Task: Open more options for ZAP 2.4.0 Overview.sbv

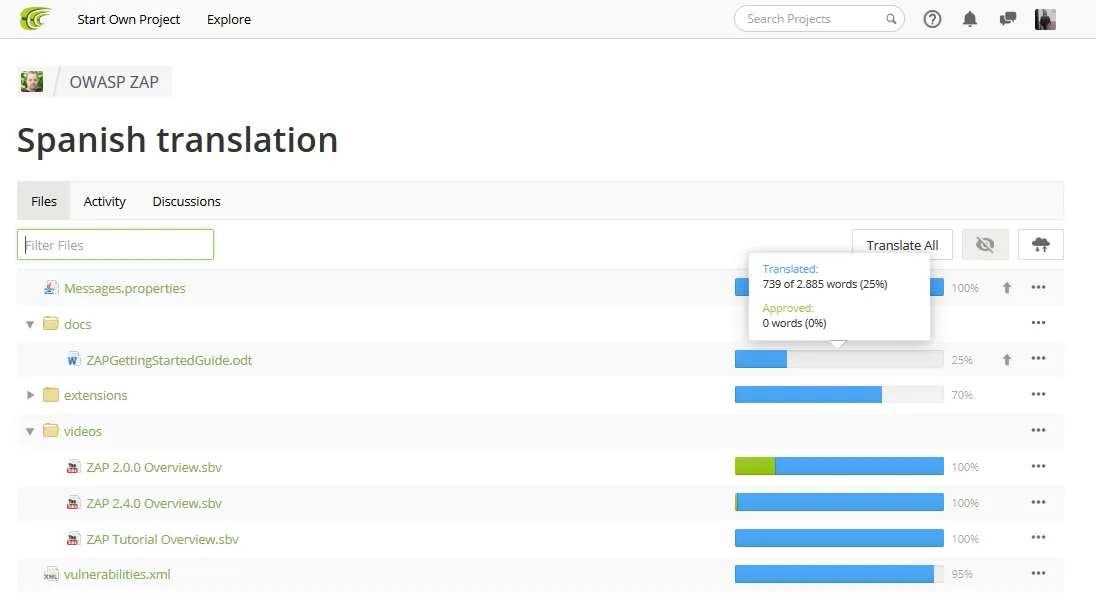Action: 1038,502
